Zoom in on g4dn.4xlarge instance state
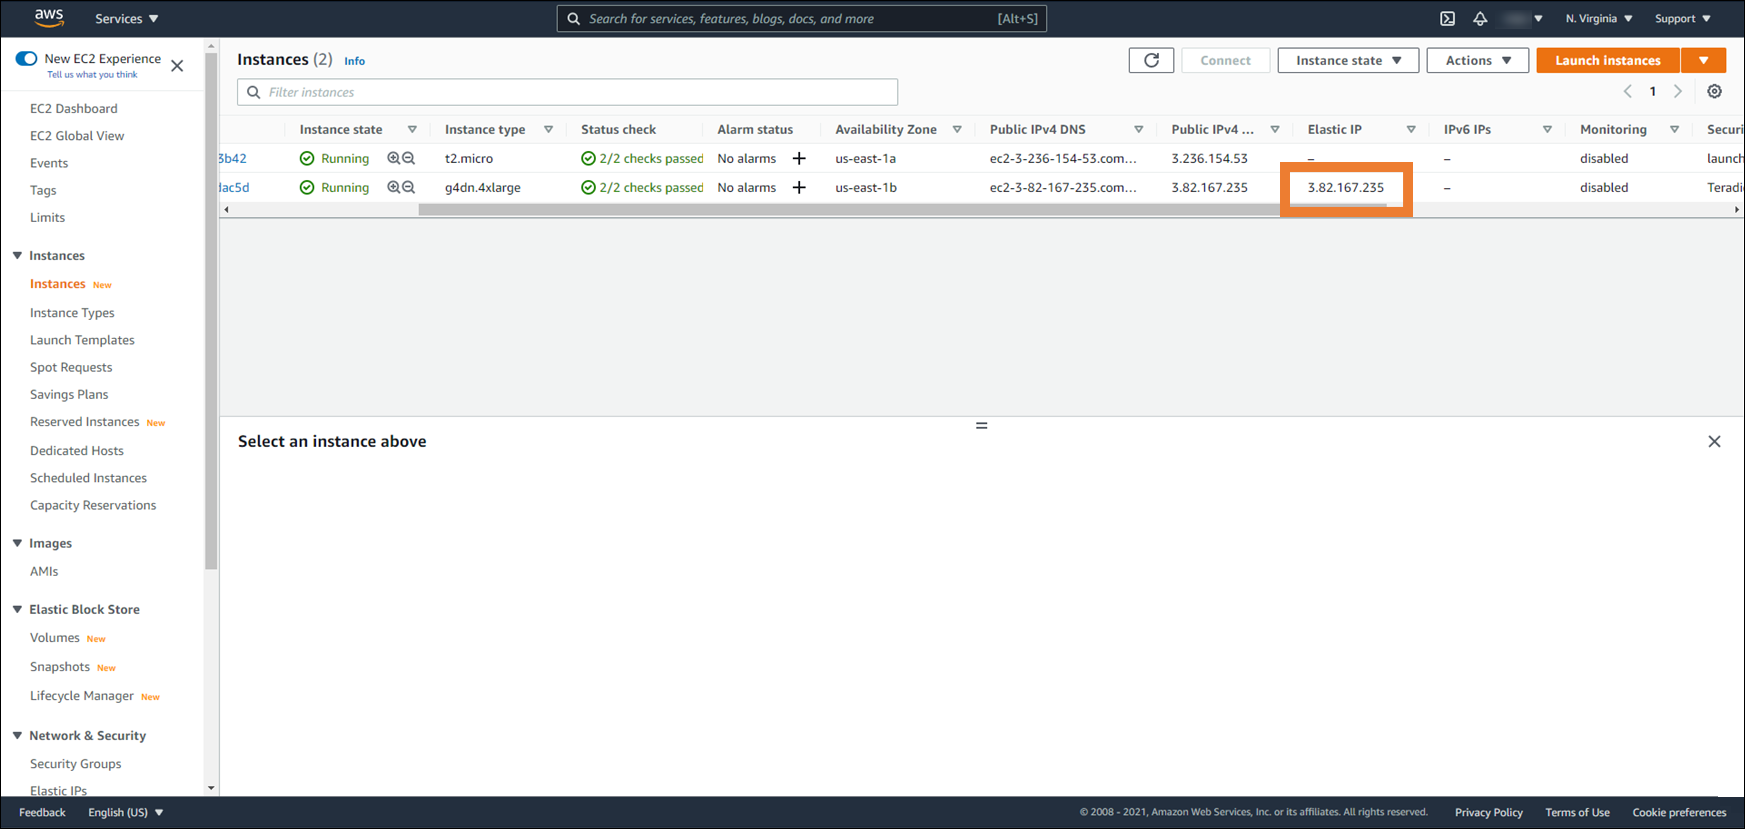Image resolution: width=1745 pixels, height=829 pixels. pos(394,187)
